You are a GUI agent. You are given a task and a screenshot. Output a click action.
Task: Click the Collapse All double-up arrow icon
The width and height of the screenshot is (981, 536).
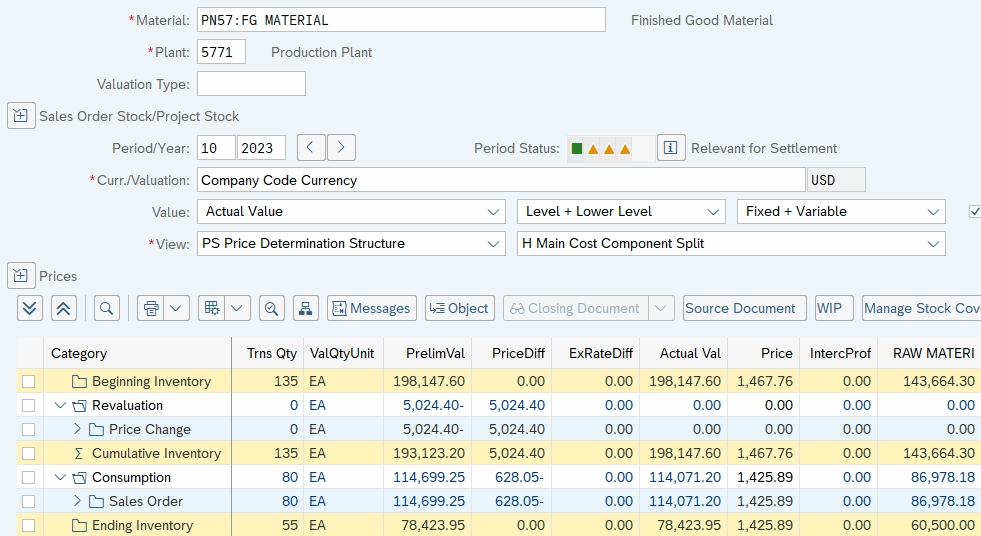(x=64, y=308)
